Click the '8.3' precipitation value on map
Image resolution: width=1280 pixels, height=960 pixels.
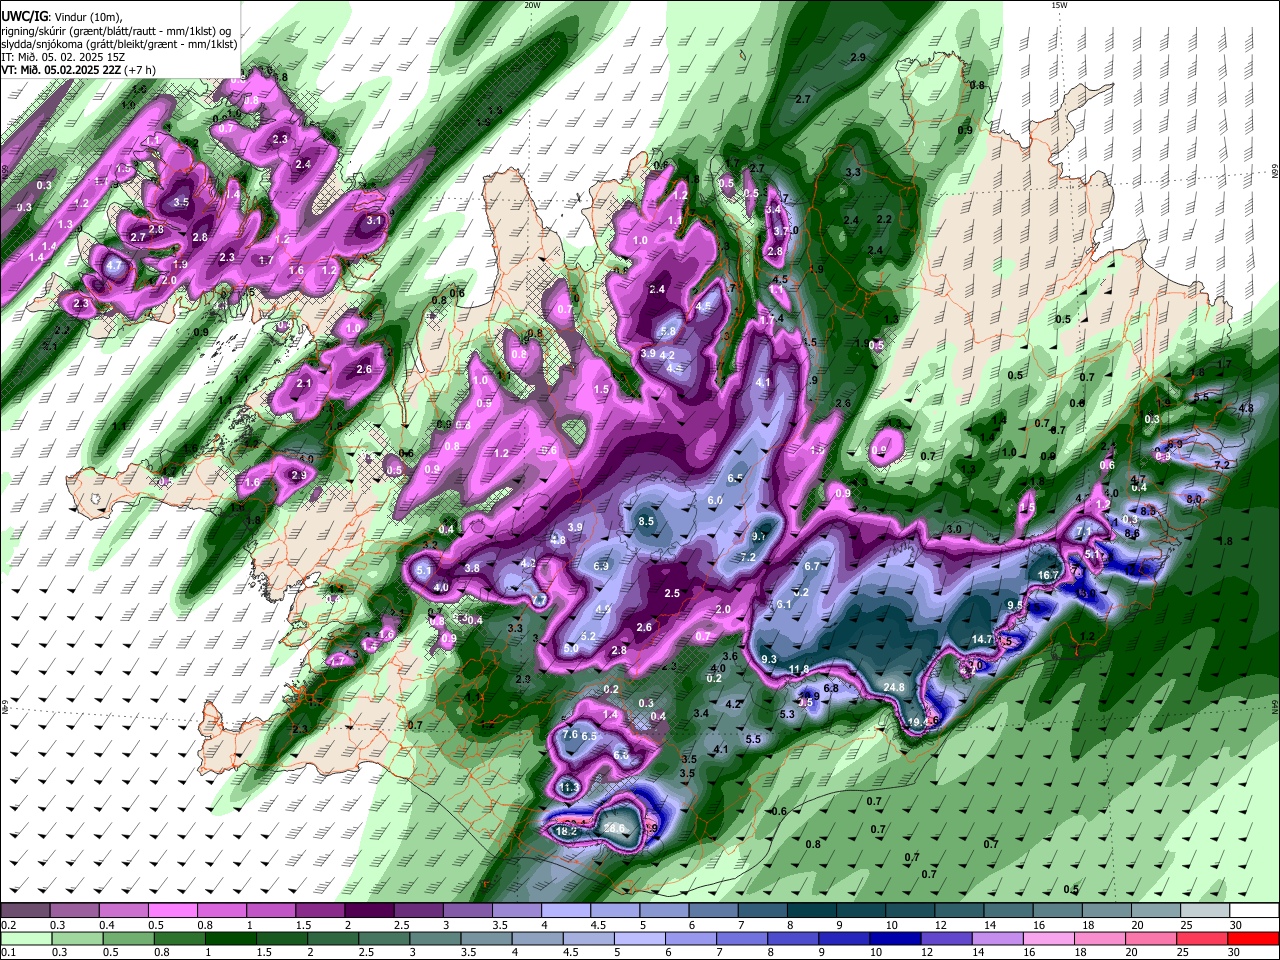pyautogui.click(x=1147, y=511)
